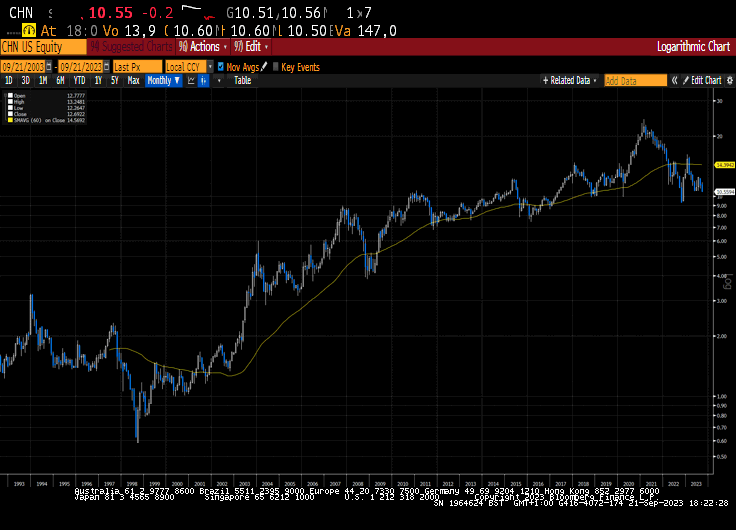Click the 2021 label on time axis
The height and width of the screenshot is (530, 736).
pyautogui.click(x=651, y=484)
